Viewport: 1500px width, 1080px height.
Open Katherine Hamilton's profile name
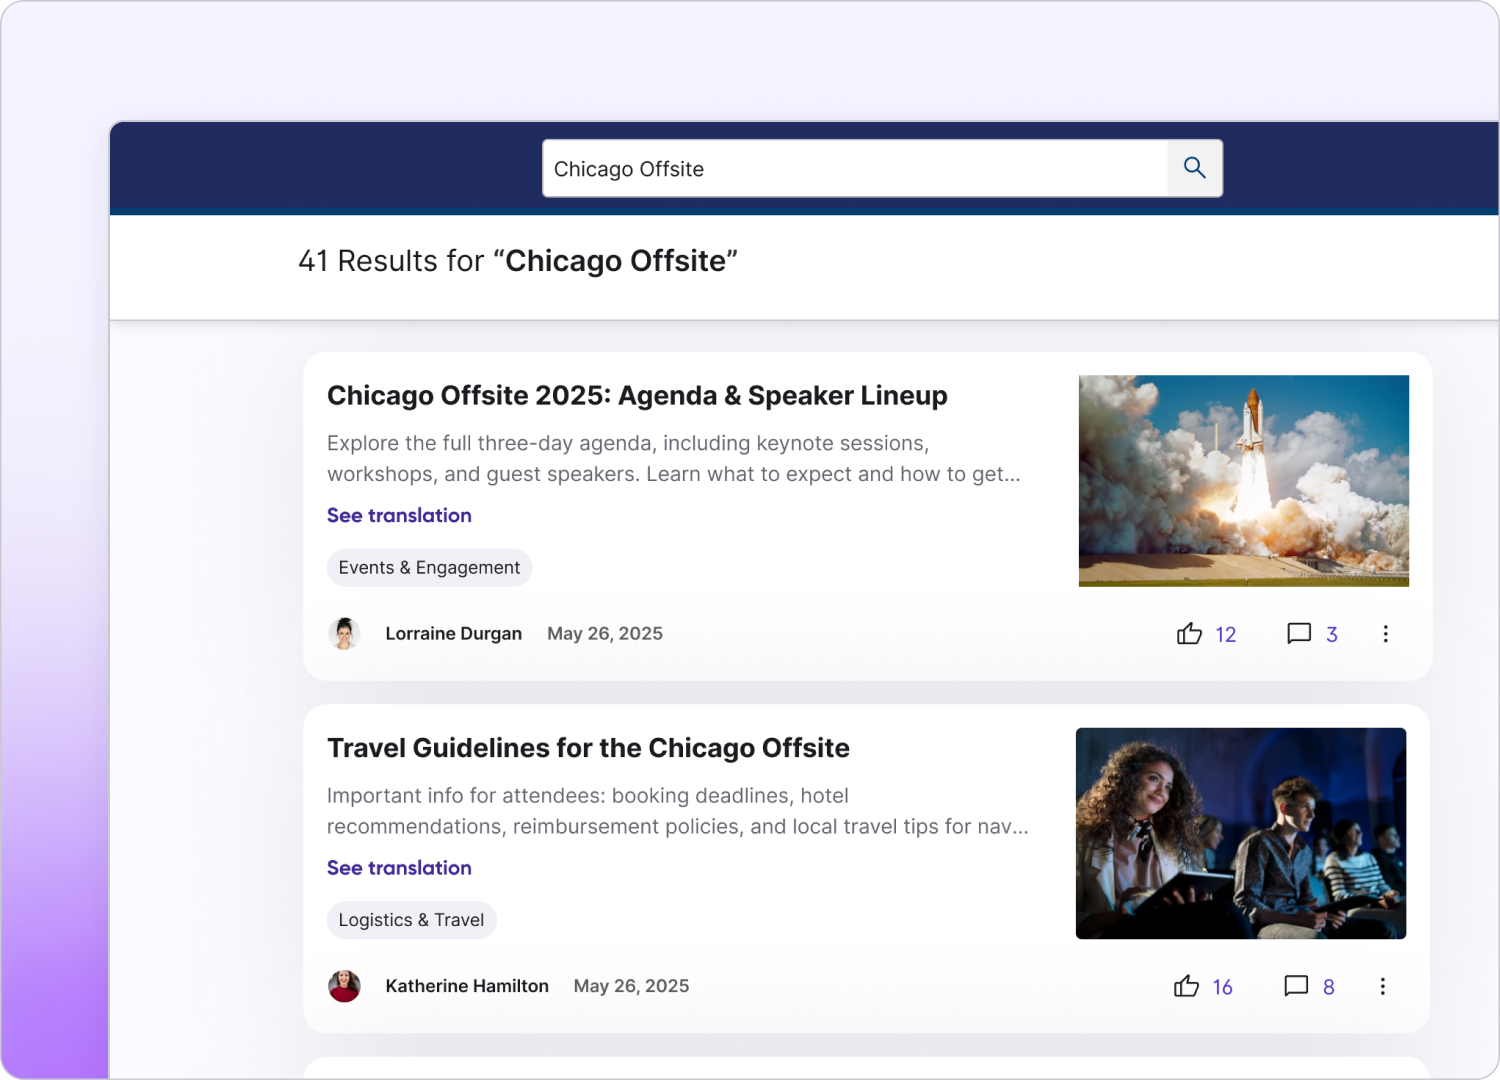coord(467,986)
